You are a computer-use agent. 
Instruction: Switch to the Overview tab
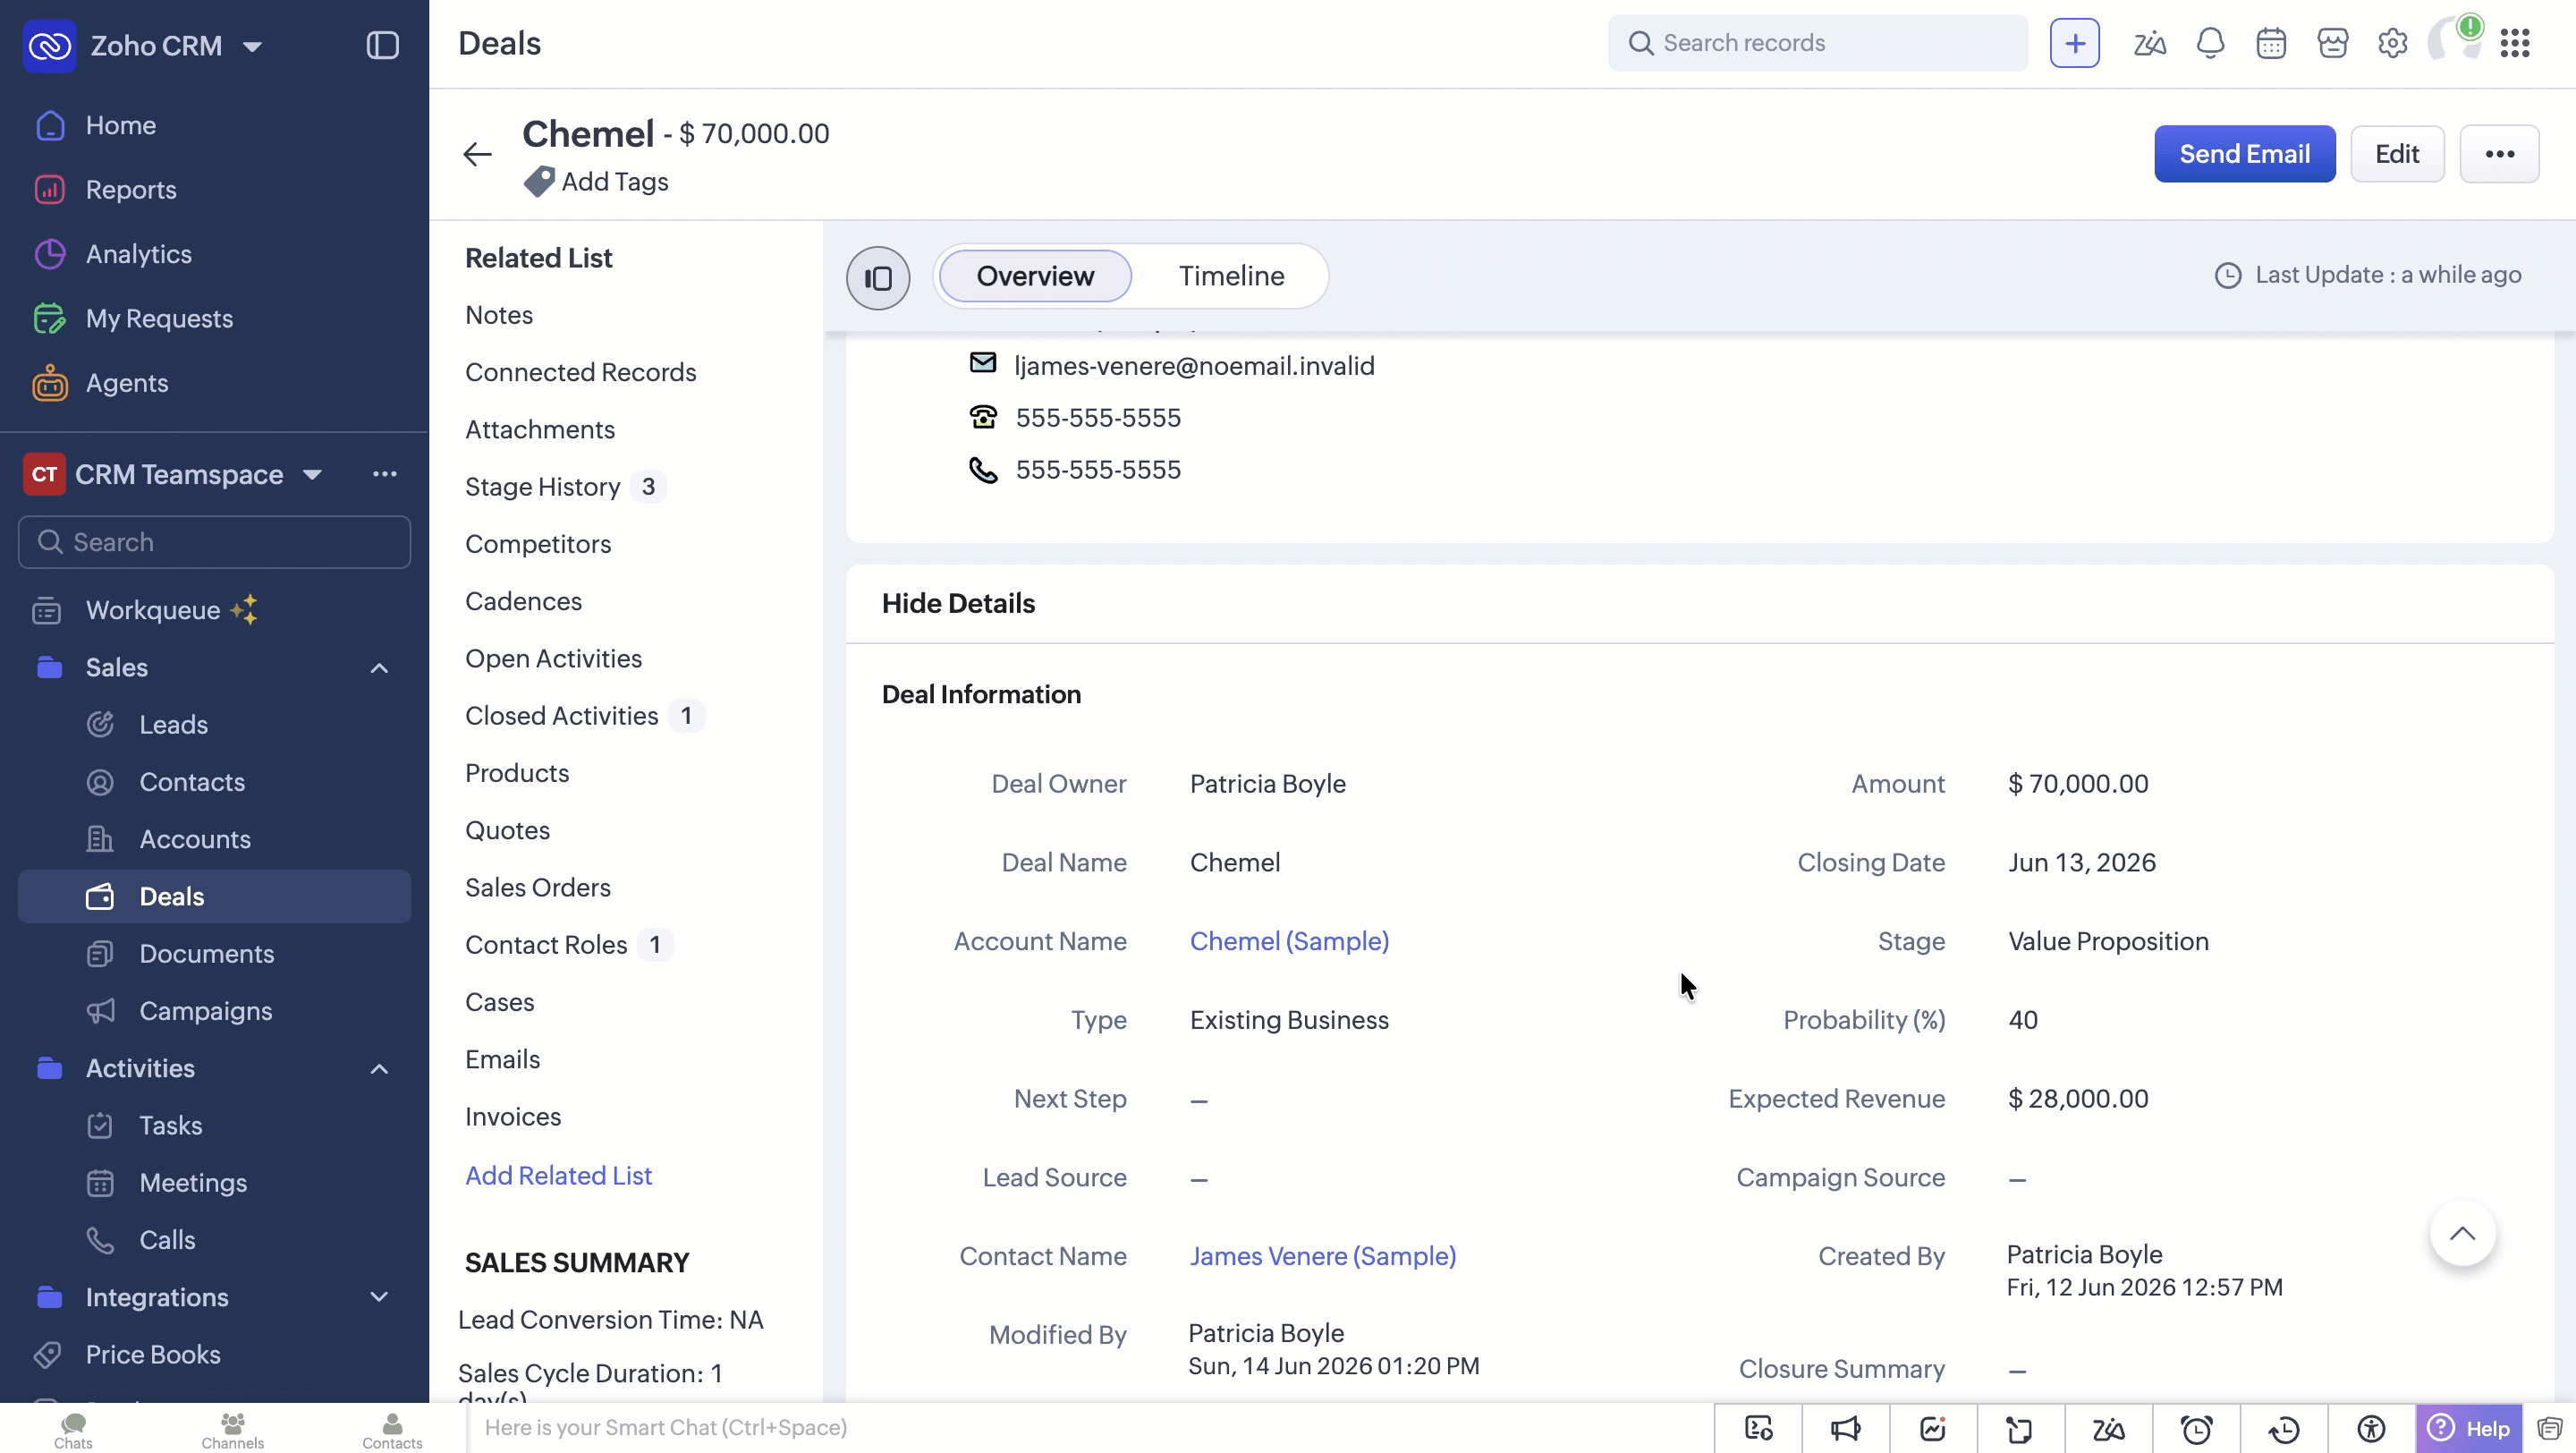(1035, 276)
